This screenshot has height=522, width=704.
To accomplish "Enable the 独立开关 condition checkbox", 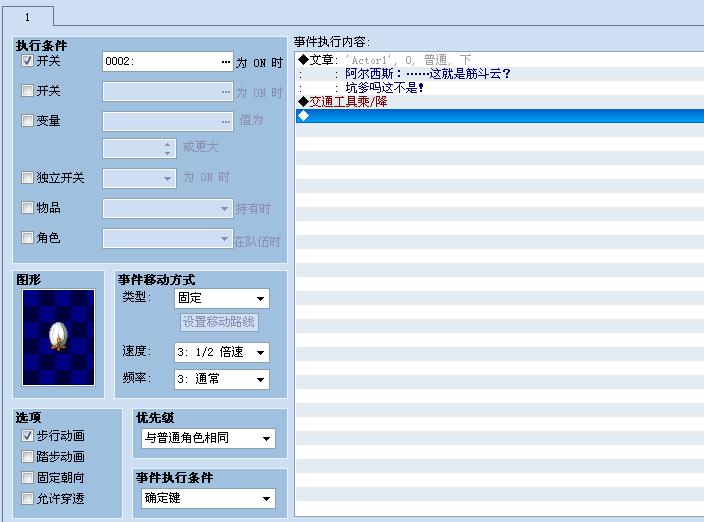I will pyautogui.click(x=27, y=177).
